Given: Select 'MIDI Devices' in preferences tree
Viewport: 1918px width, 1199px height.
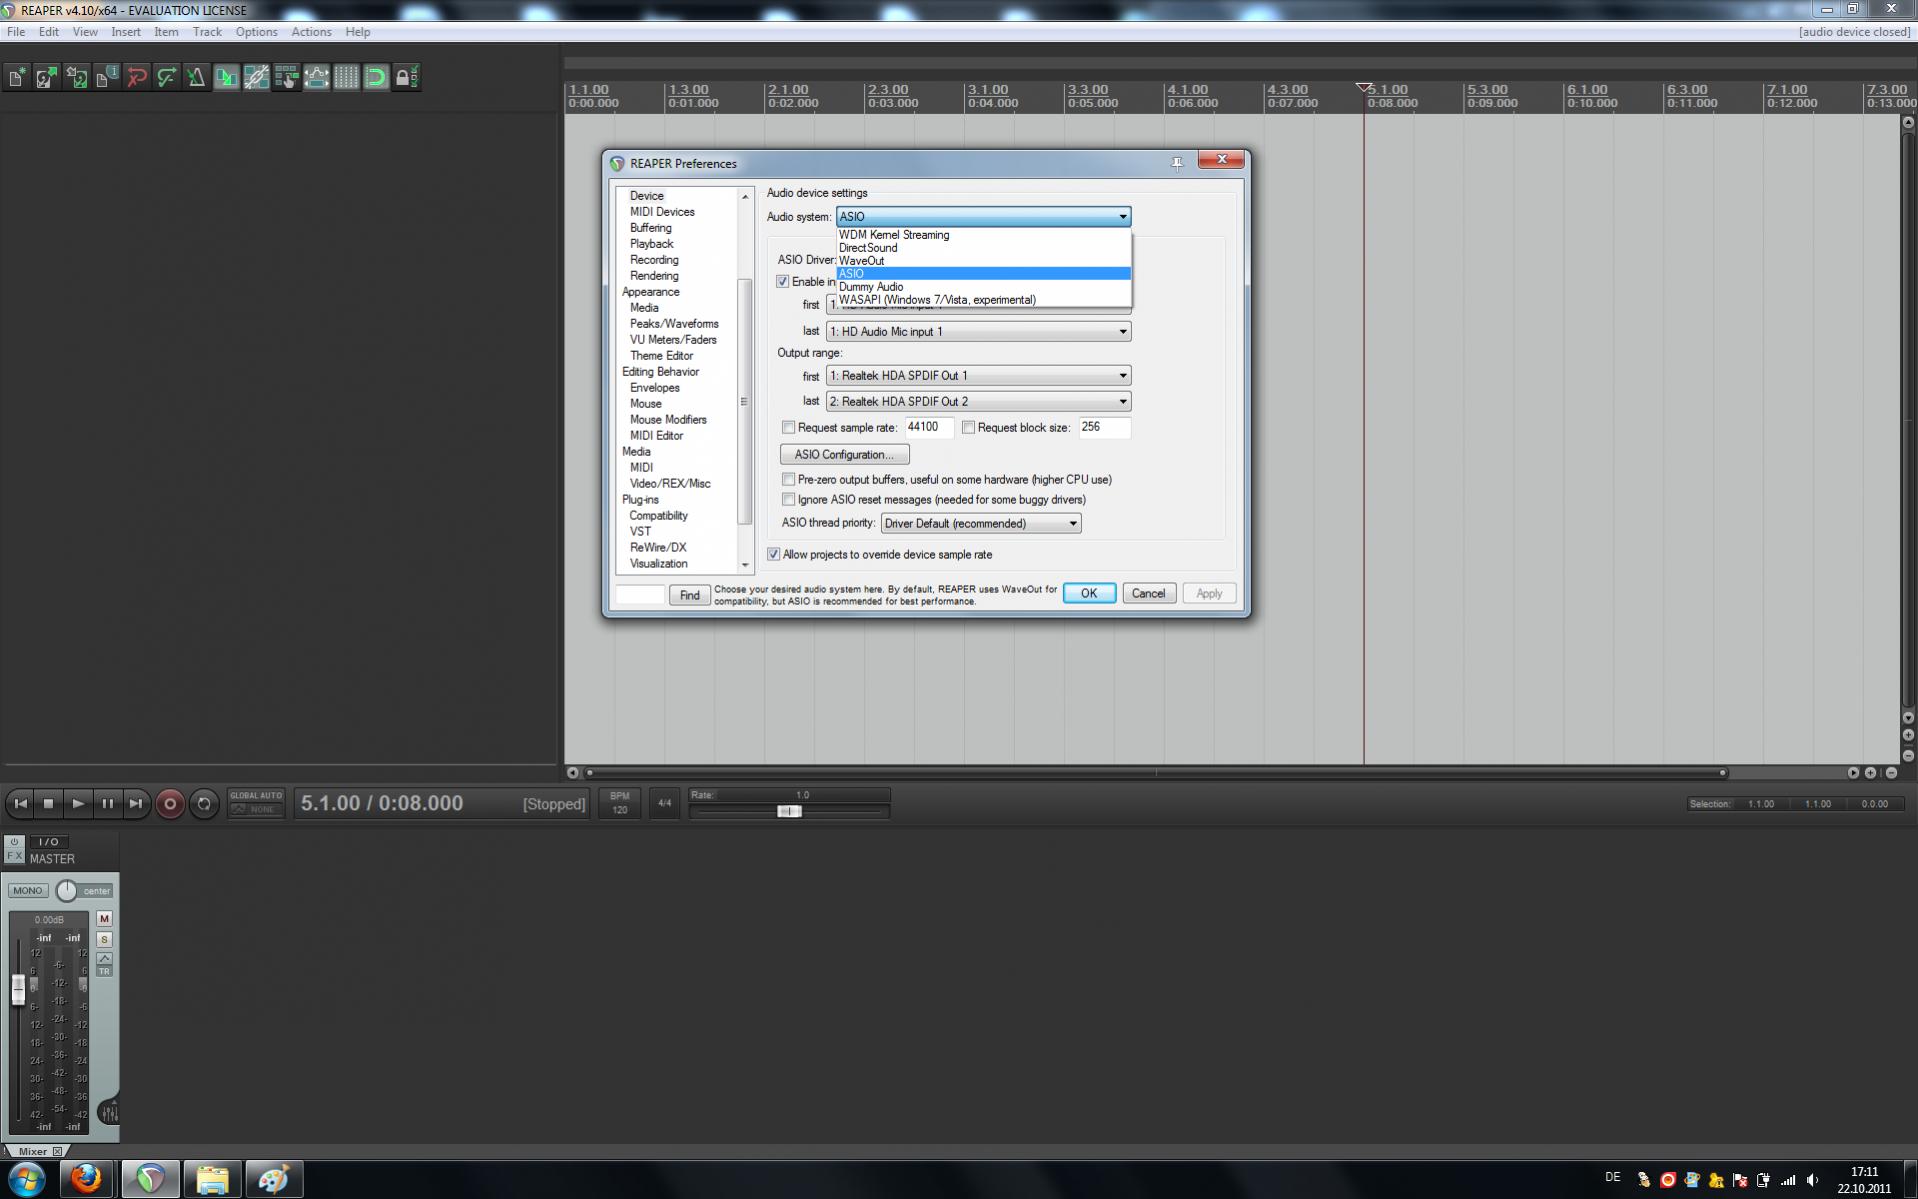Looking at the screenshot, I should [x=662, y=212].
